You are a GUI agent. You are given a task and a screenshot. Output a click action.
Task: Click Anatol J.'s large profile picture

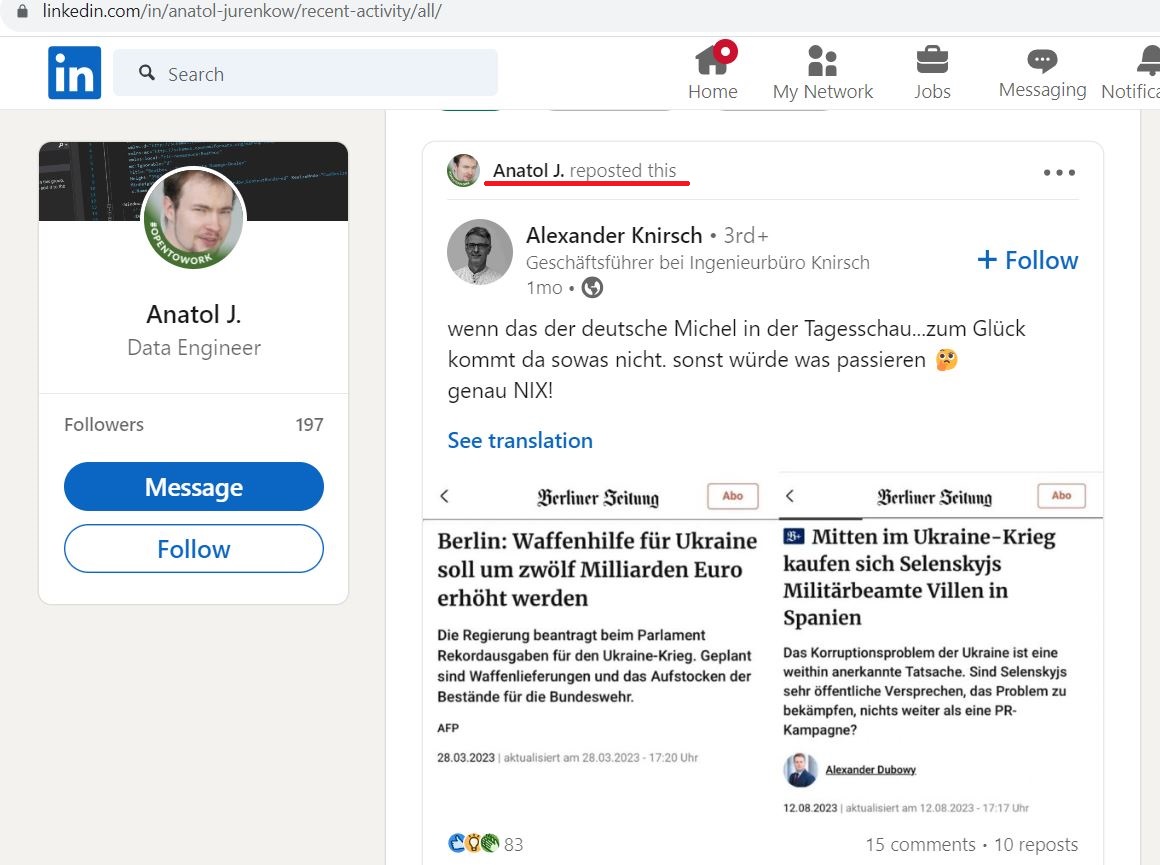pos(194,218)
